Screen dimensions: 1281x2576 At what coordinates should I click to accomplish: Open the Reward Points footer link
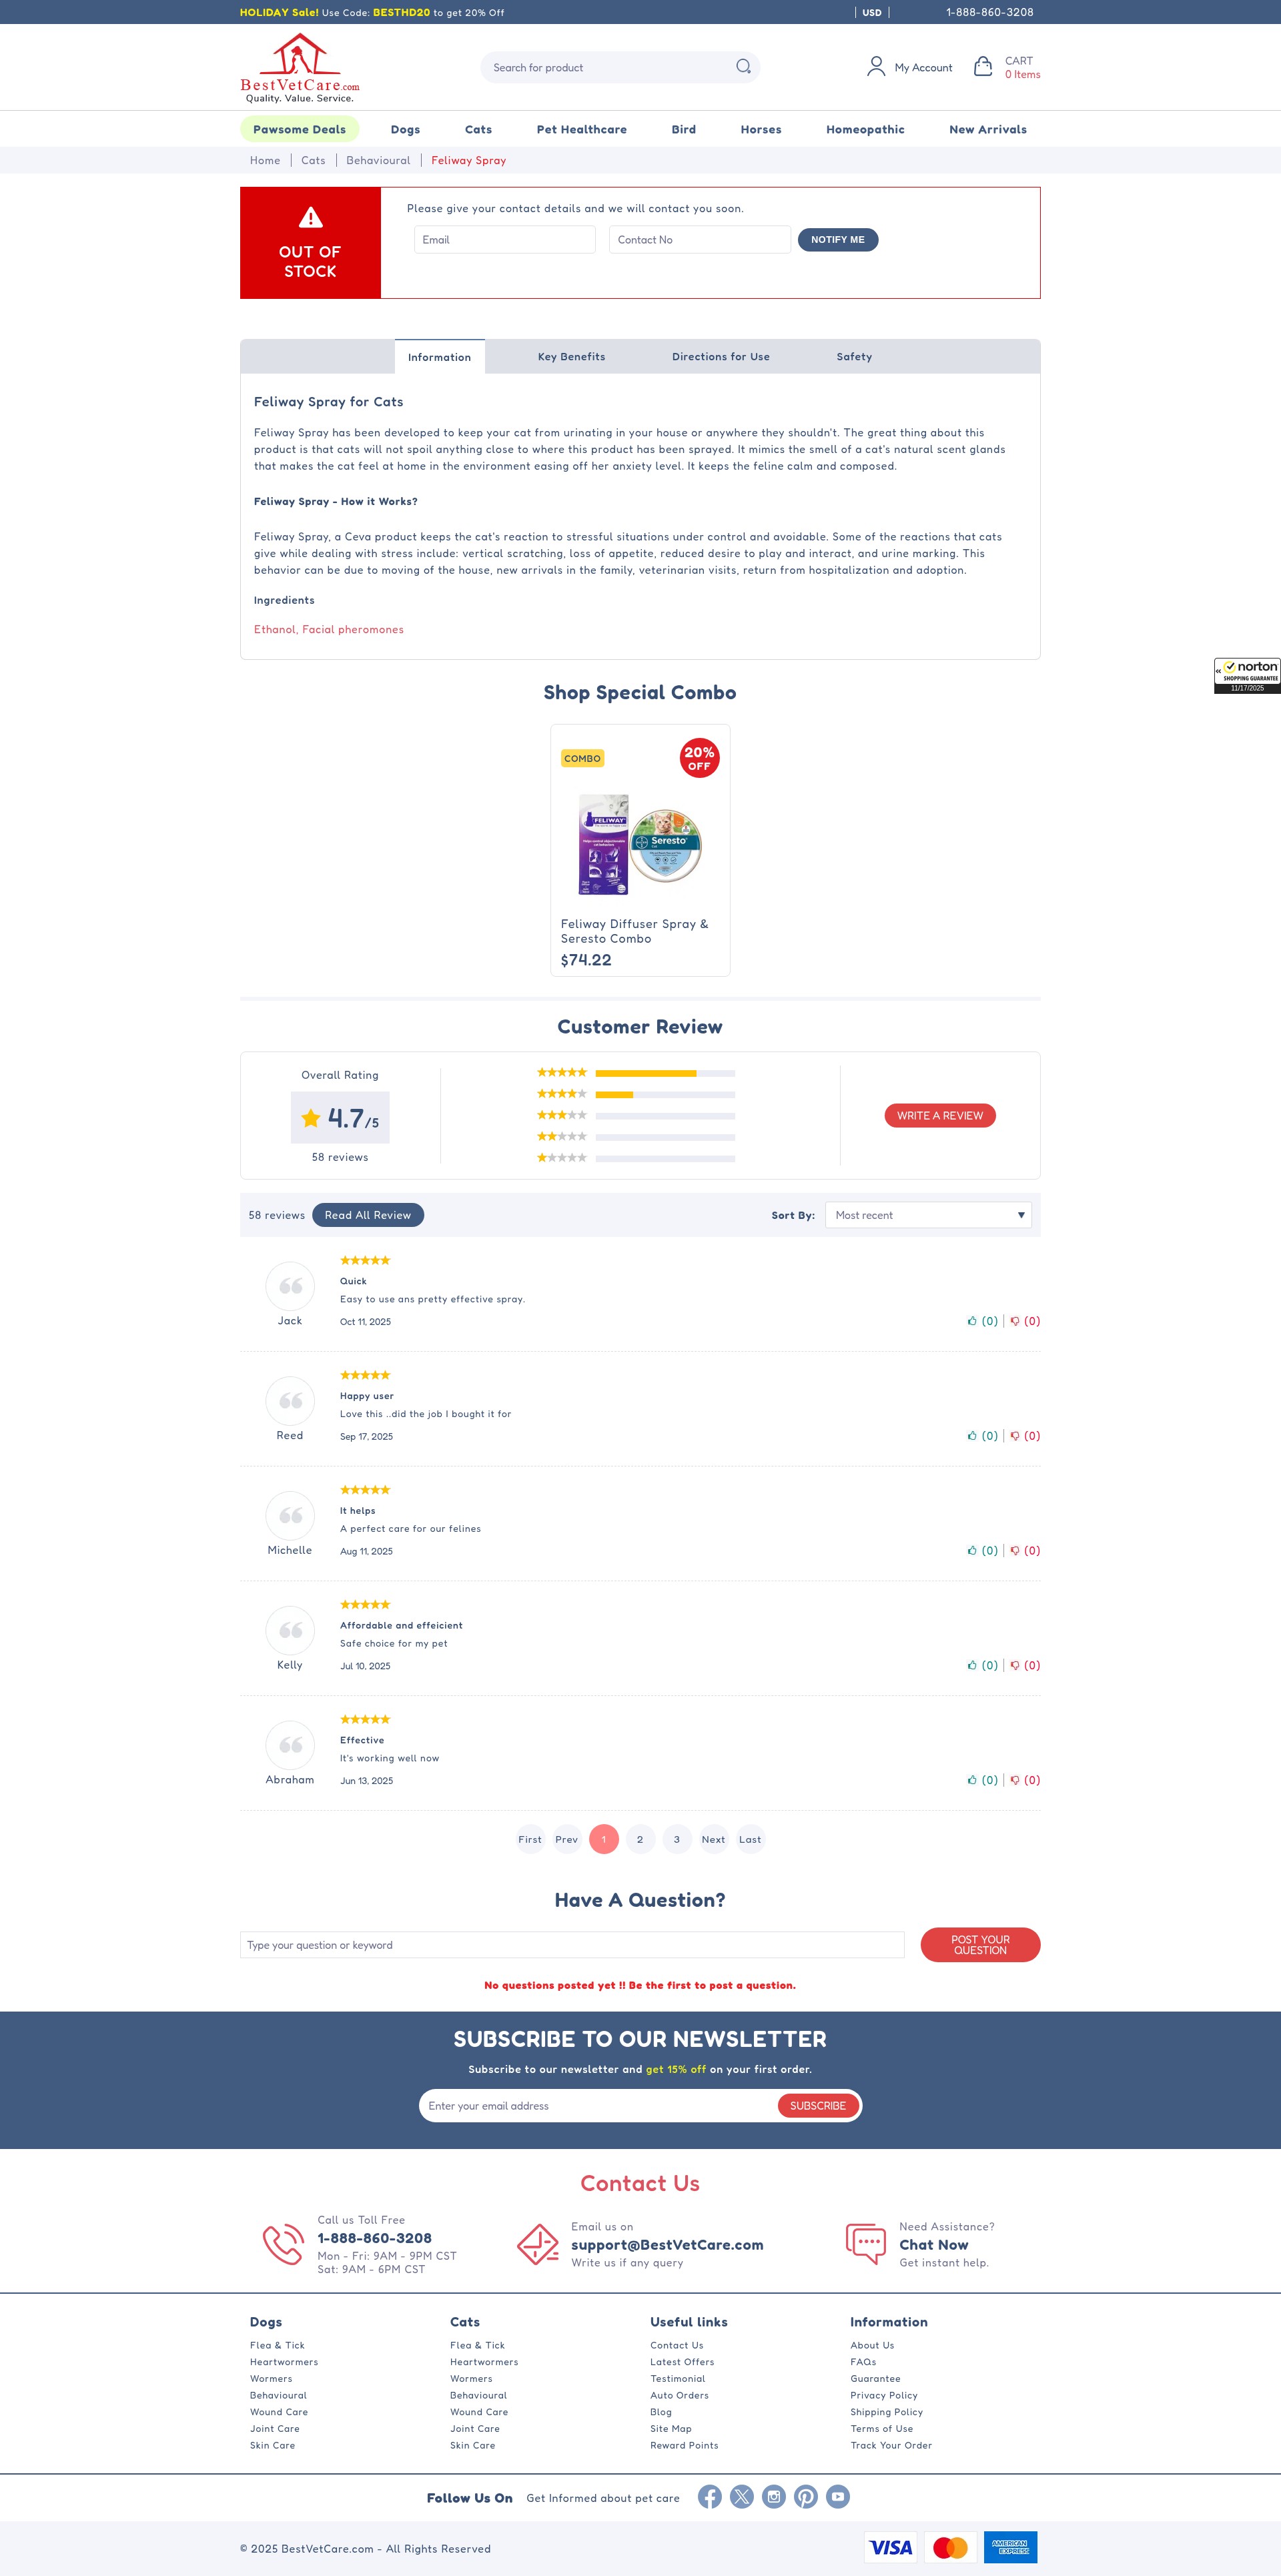click(x=684, y=2446)
